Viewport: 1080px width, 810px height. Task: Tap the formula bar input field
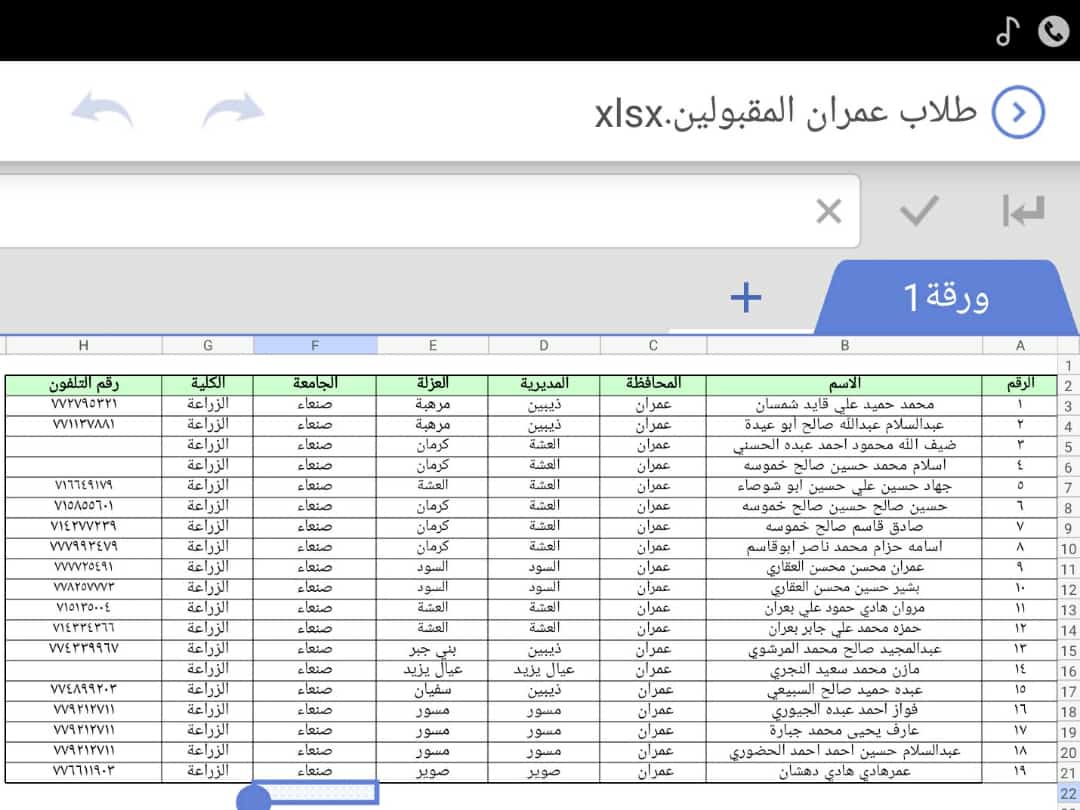(430, 211)
